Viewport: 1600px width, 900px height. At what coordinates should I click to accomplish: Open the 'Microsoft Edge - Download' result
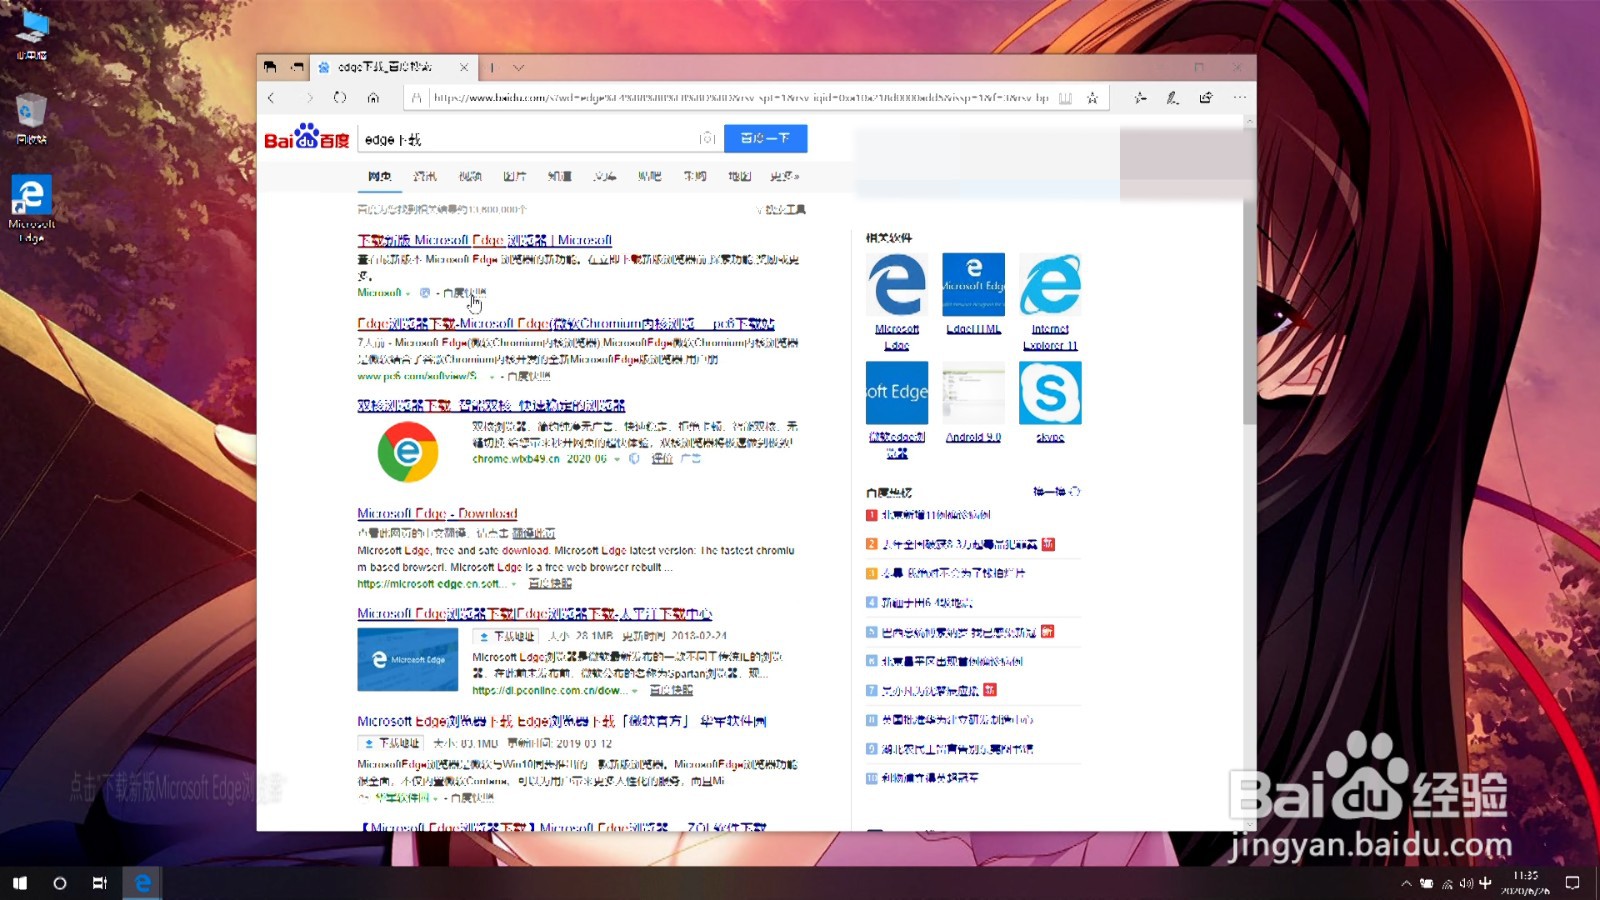point(438,513)
